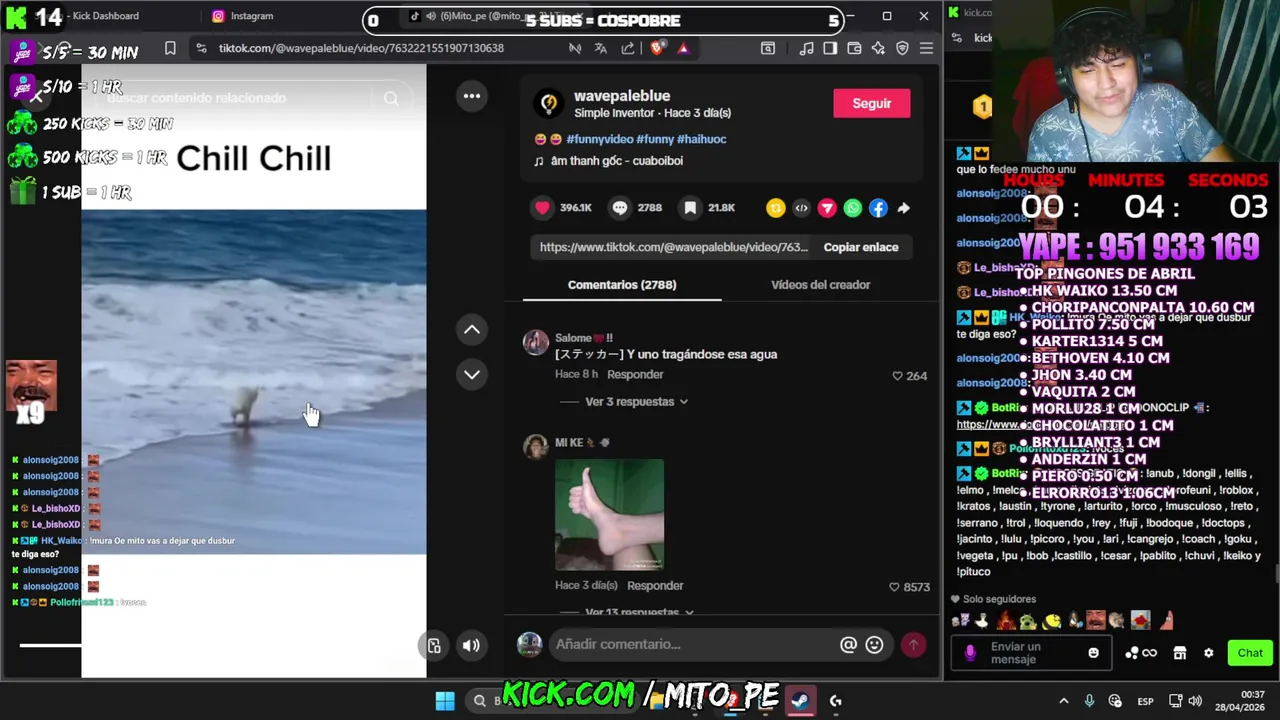Post comment with the red arrow button

coord(913,645)
